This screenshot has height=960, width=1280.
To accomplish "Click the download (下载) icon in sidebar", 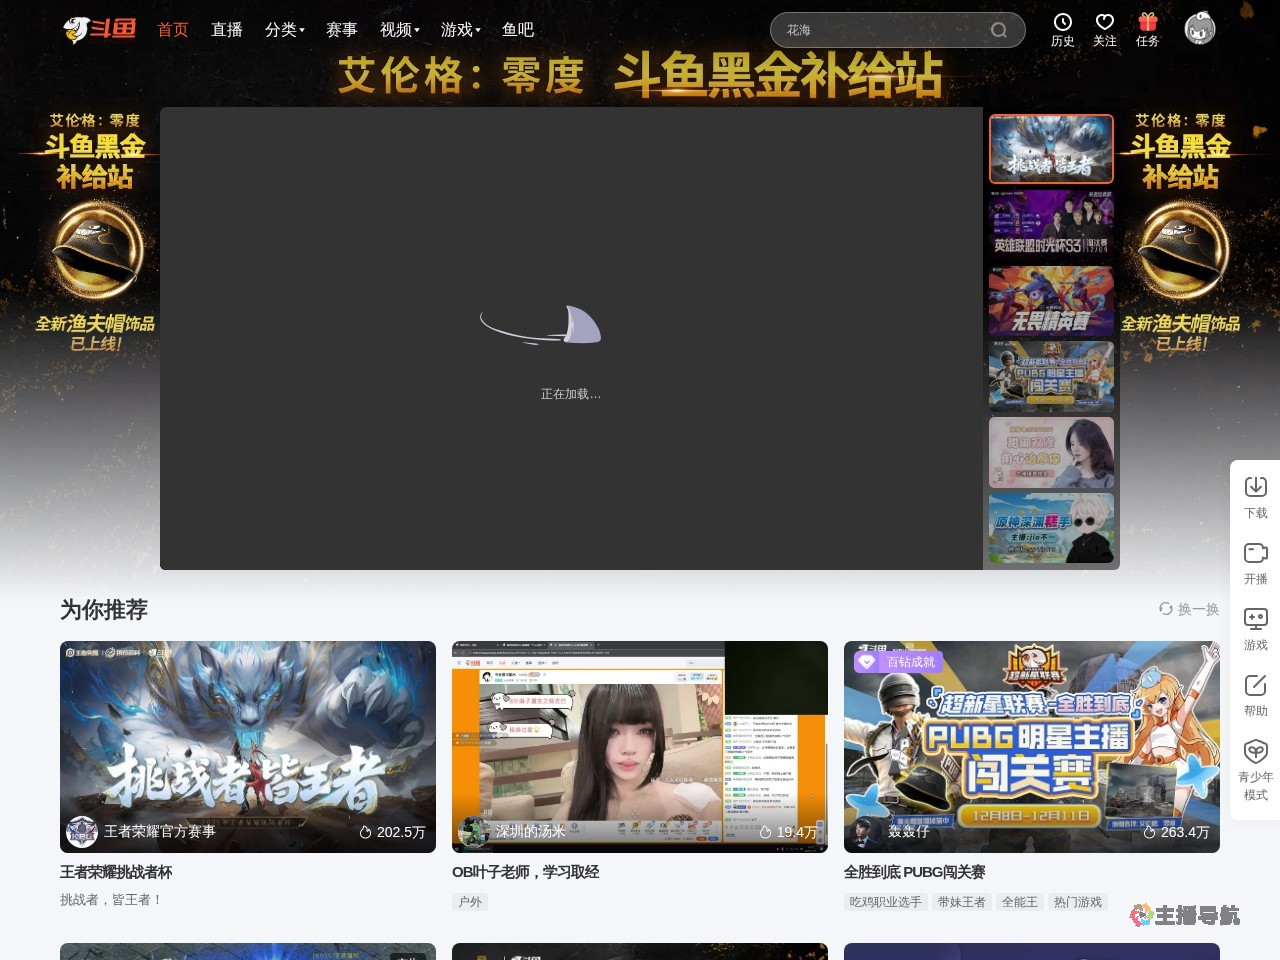I will coord(1255,495).
